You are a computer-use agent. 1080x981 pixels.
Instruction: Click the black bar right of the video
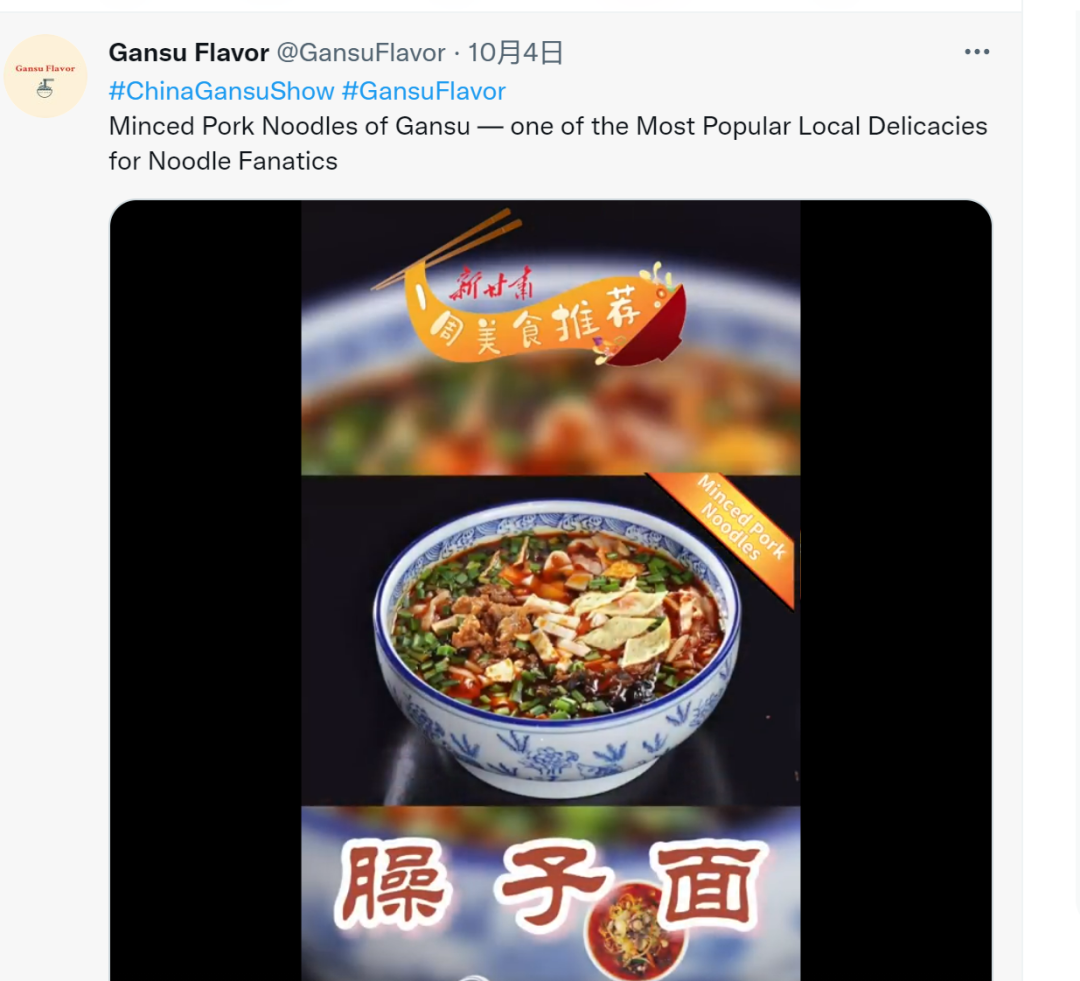895,590
